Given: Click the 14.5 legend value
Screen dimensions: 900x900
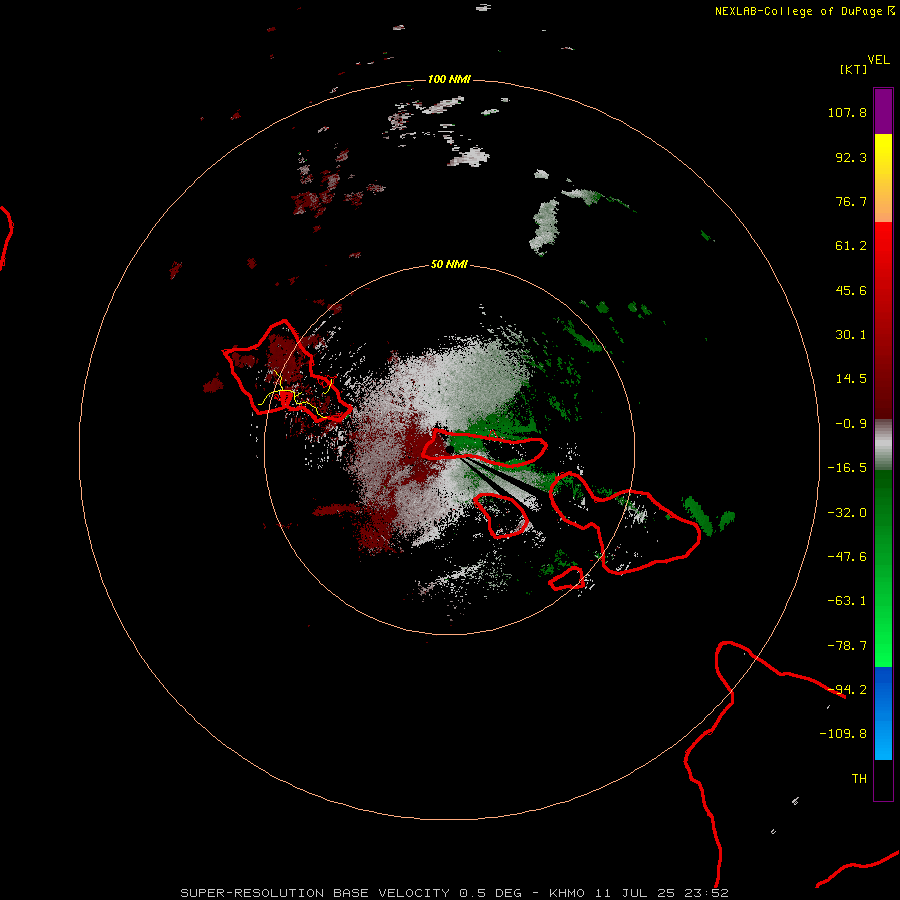Looking at the screenshot, I should tap(851, 379).
